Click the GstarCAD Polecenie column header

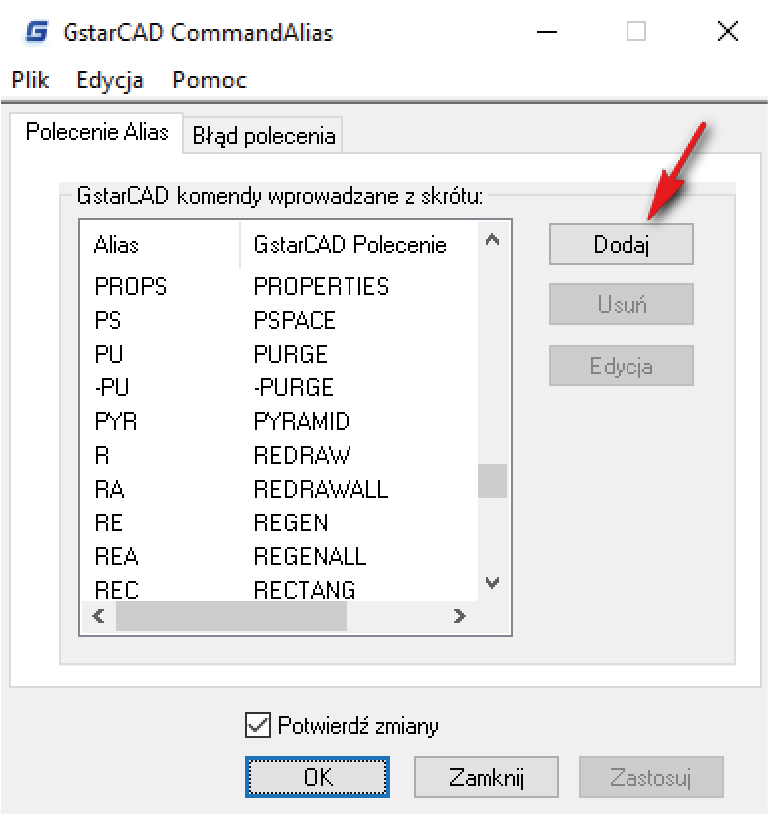[x=350, y=245]
